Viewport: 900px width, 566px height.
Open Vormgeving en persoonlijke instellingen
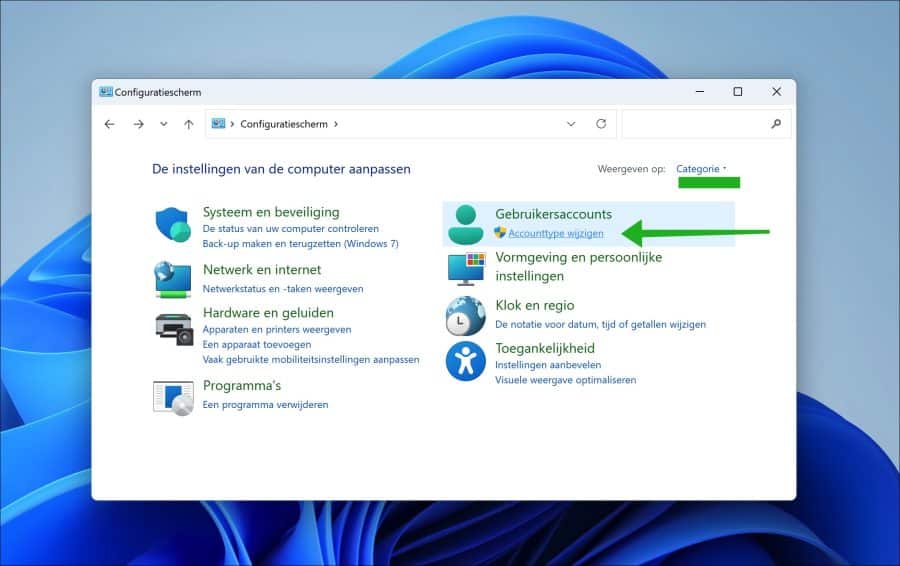(579, 266)
